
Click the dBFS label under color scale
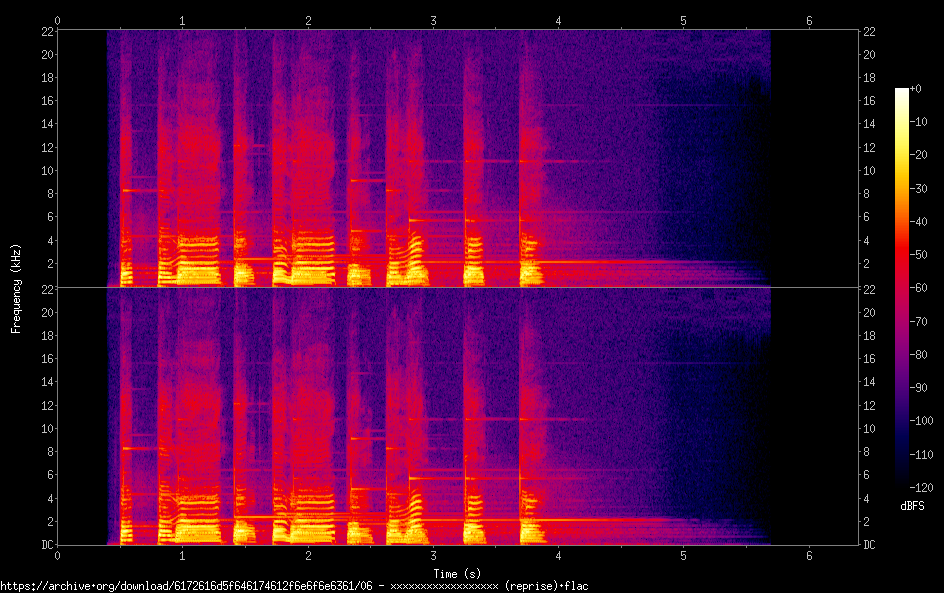[911, 507]
